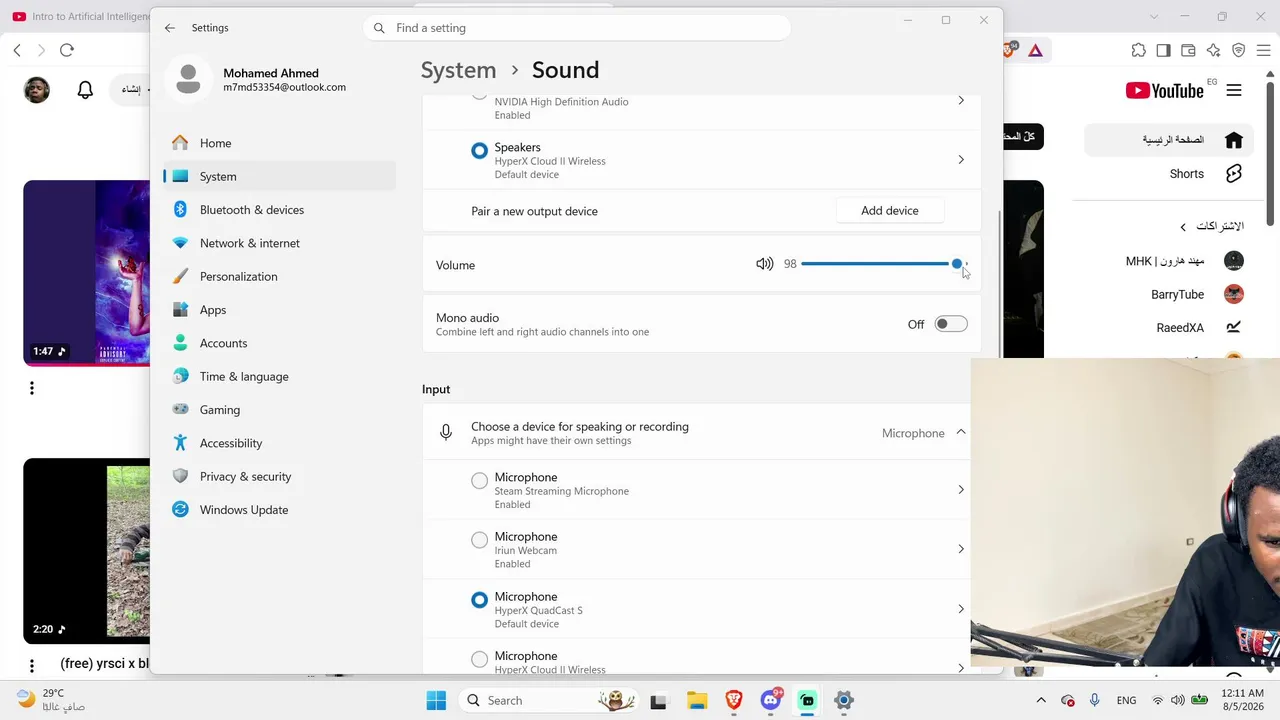Open Speakers HyperX Cloud II properties chevron

[x=961, y=160]
